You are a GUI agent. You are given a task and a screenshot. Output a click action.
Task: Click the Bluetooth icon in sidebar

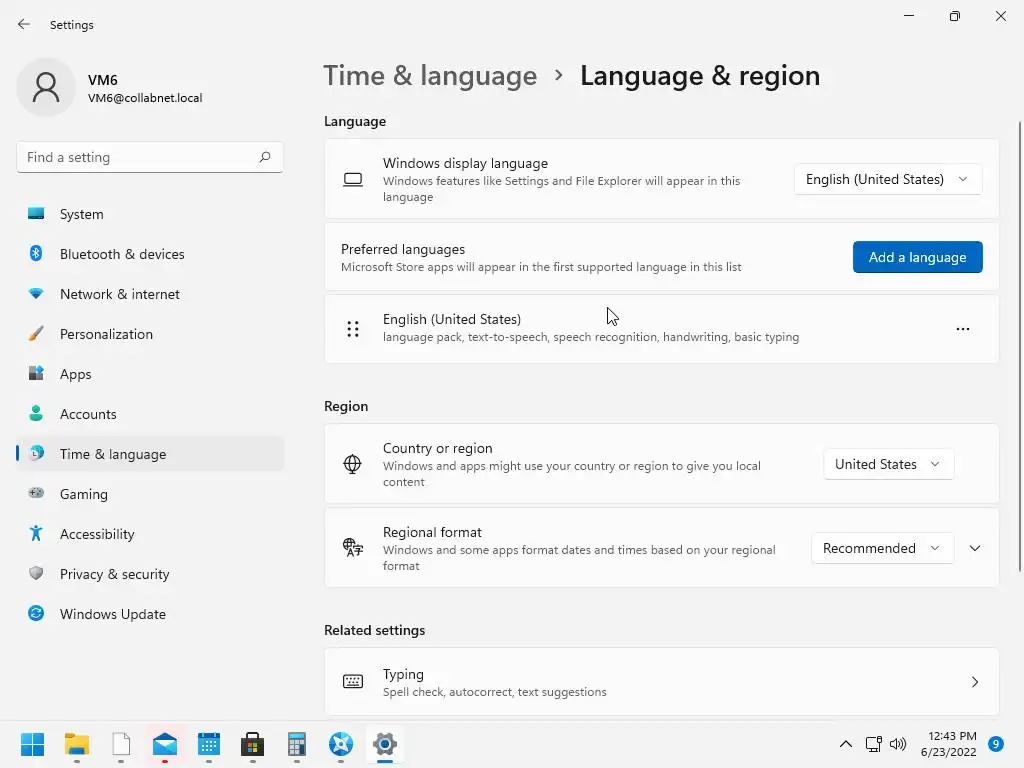(36, 253)
